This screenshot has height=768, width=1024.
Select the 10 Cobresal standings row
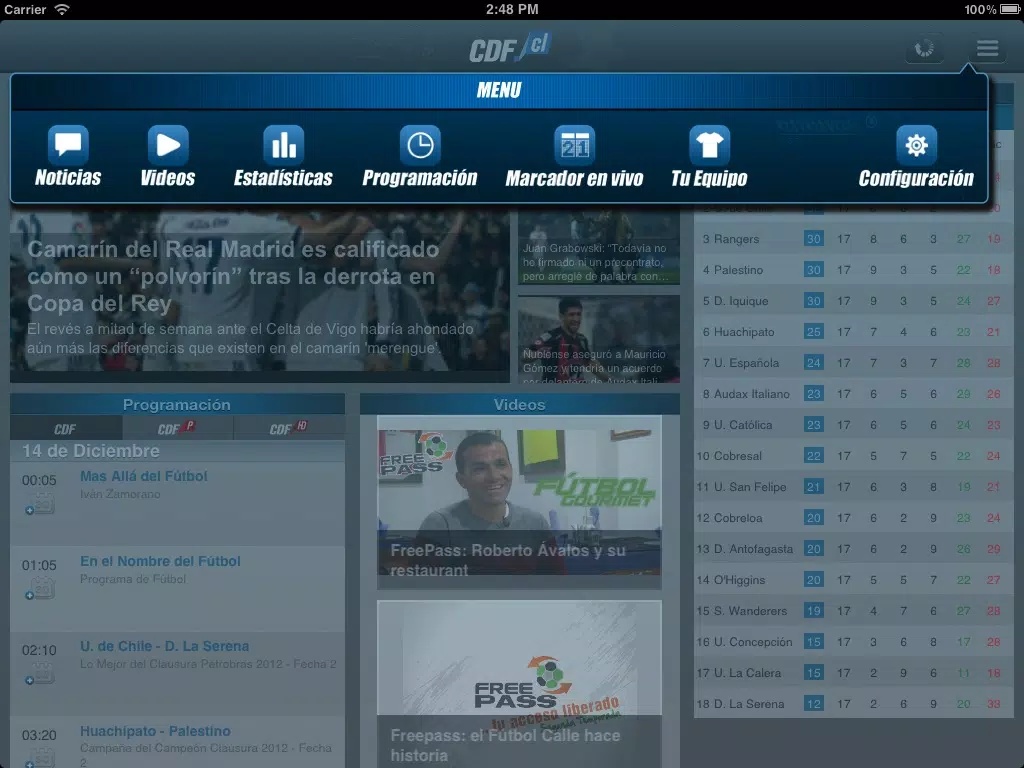tap(854, 456)
